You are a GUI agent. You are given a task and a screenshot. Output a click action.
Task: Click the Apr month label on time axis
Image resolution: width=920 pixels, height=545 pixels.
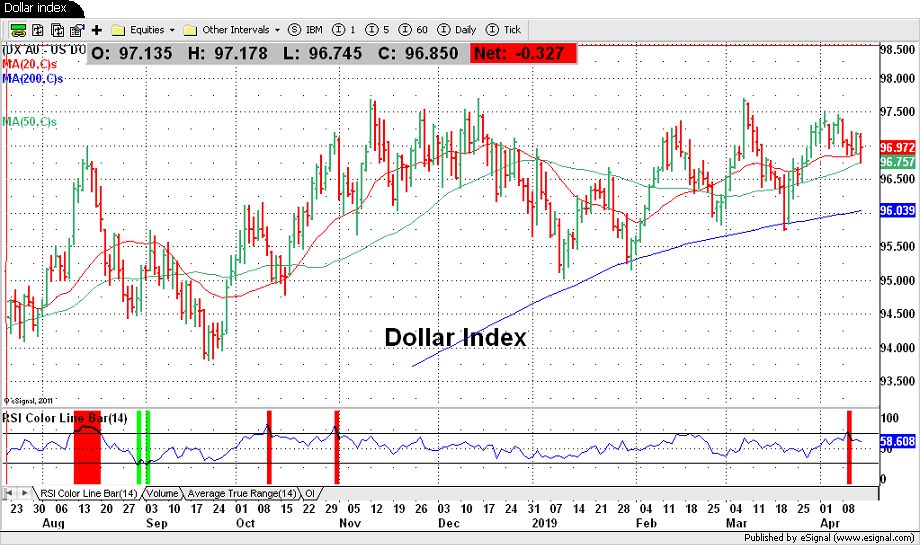[830, 523]
